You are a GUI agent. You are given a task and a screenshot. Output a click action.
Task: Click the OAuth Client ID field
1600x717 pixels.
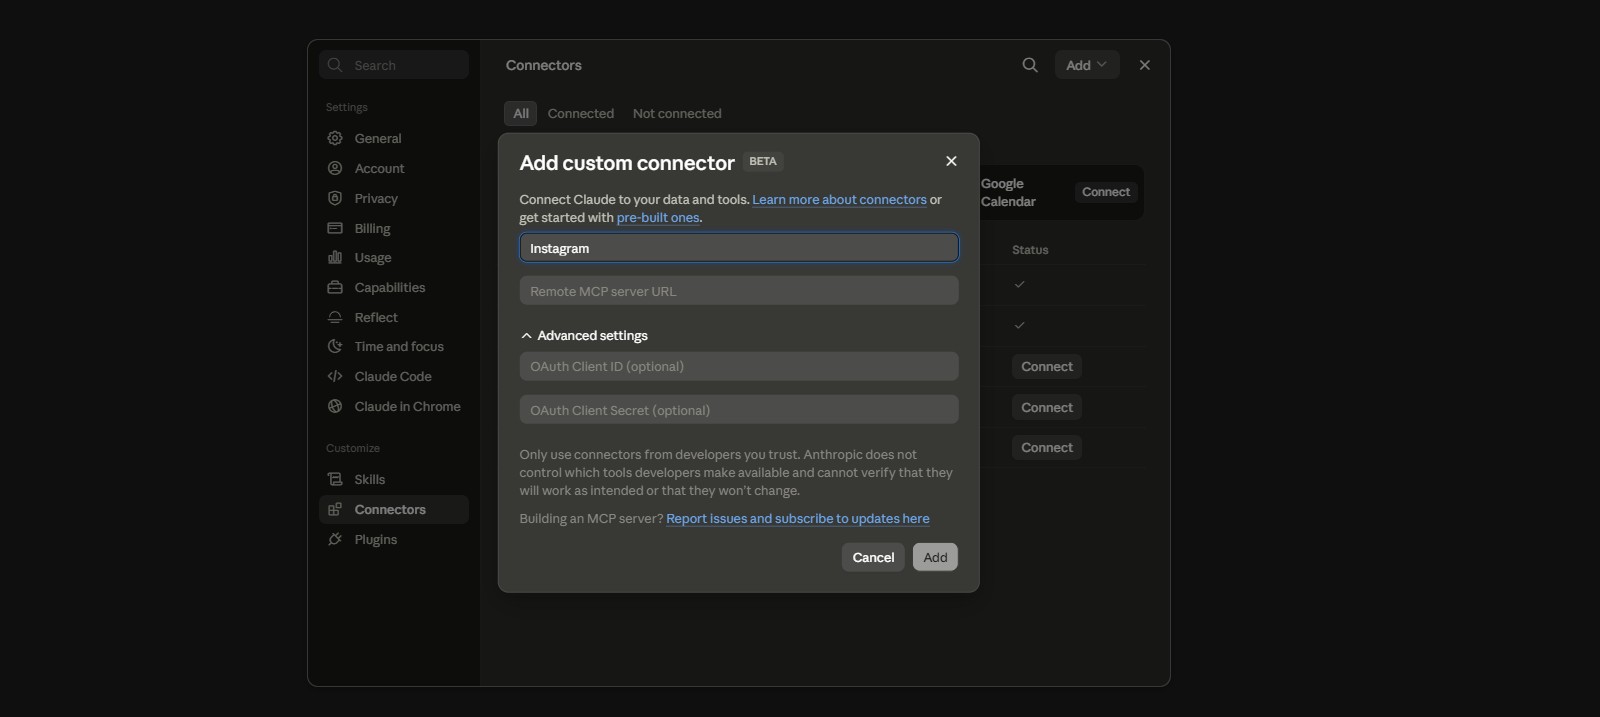click(x=739, y=366)
